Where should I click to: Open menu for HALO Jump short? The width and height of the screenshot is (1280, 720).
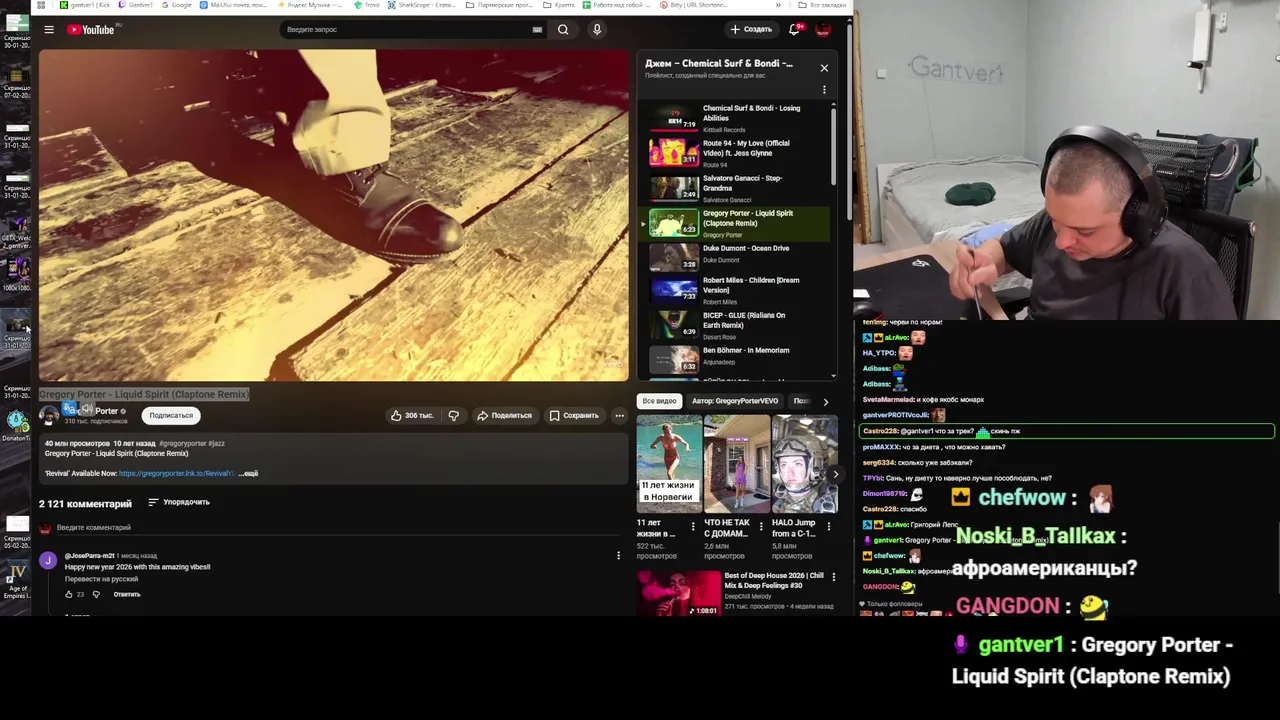click(827, 526)
